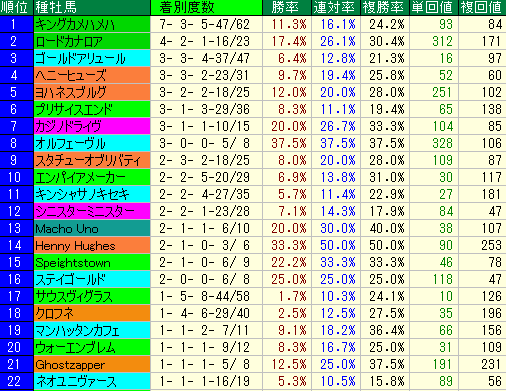Viewport: 506px width, 391px height.
Task: Select the キングカメハメハ sire cell
Action: click(x=92, y=24)
